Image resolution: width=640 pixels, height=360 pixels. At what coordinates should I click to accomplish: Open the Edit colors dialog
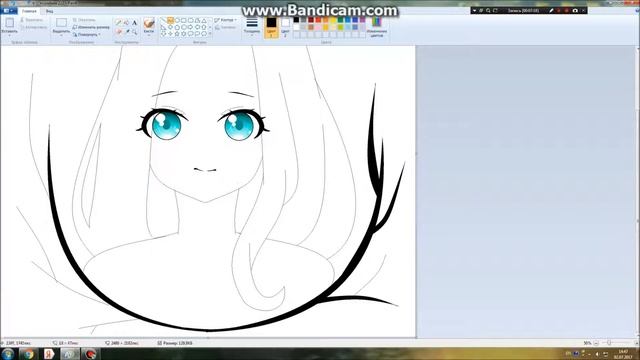point(377,27)
